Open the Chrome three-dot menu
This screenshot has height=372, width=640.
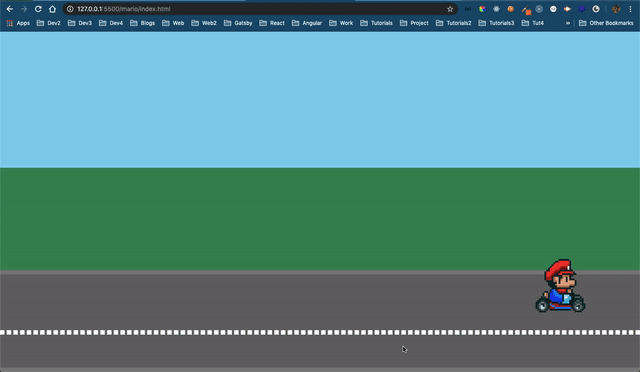(x=630, y=9)
